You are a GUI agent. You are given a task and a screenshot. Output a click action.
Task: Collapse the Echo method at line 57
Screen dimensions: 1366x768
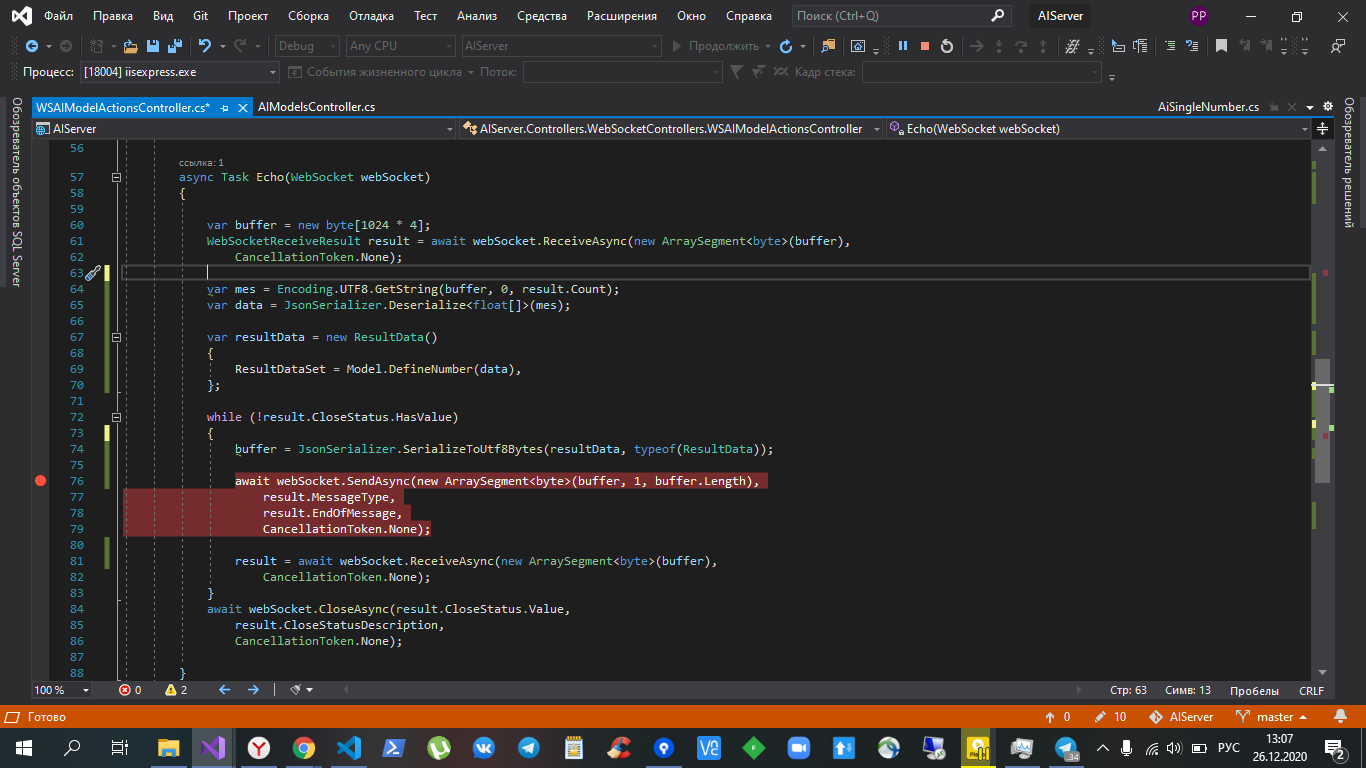click(x=117, y=177)
